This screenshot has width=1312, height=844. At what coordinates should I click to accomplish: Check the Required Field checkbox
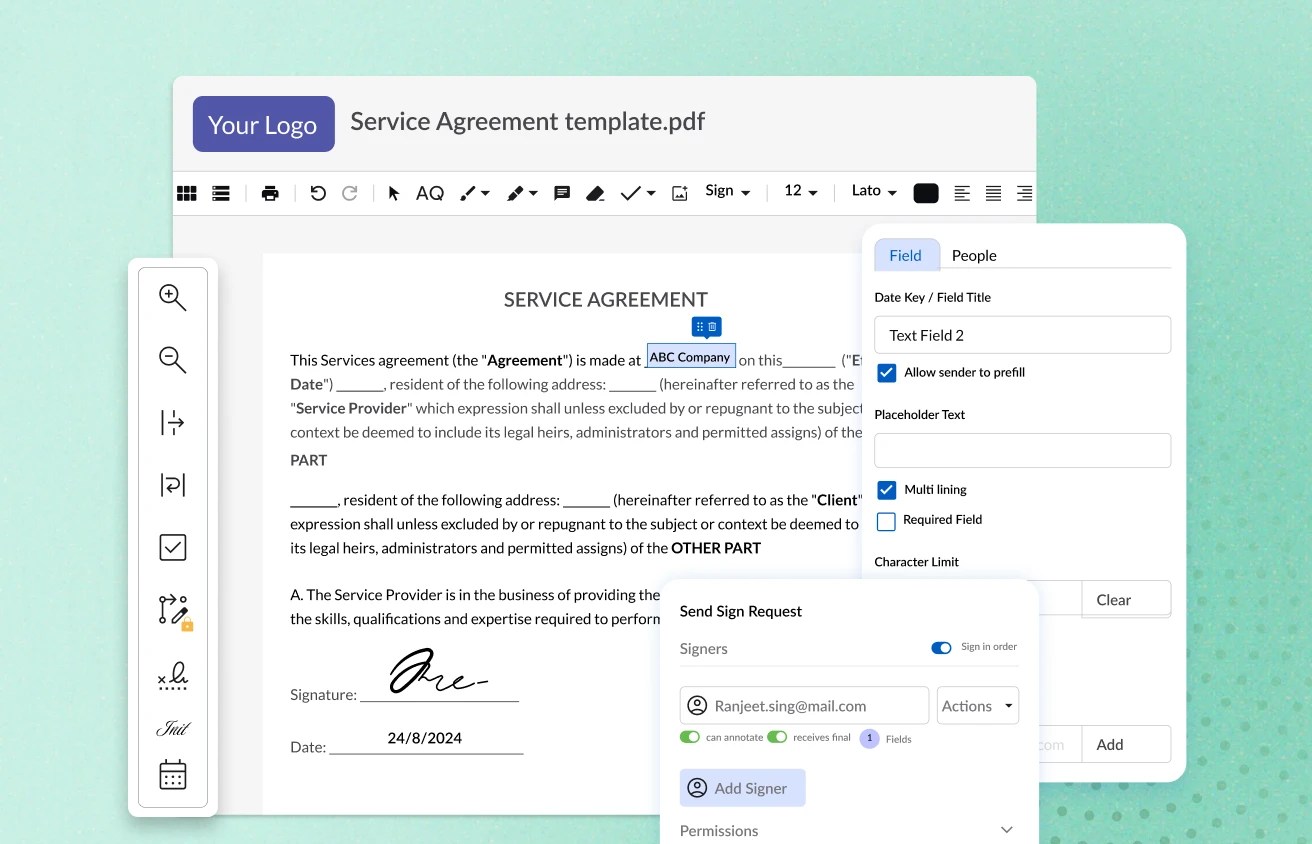pos(886,521)
